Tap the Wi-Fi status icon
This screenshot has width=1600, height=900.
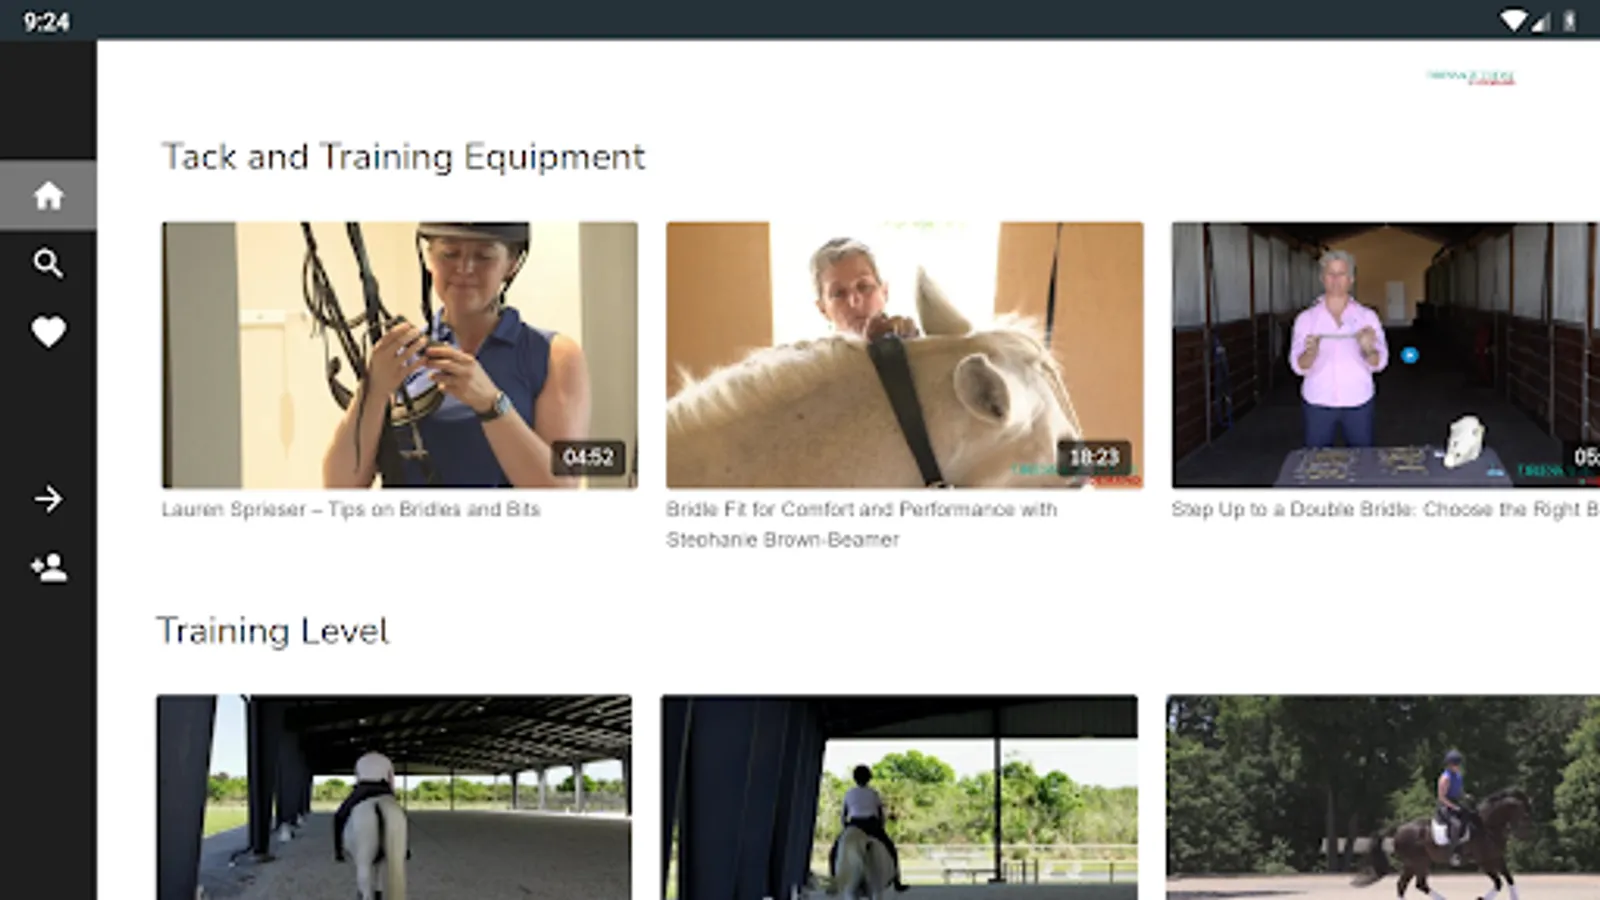tap(1514, 20)
